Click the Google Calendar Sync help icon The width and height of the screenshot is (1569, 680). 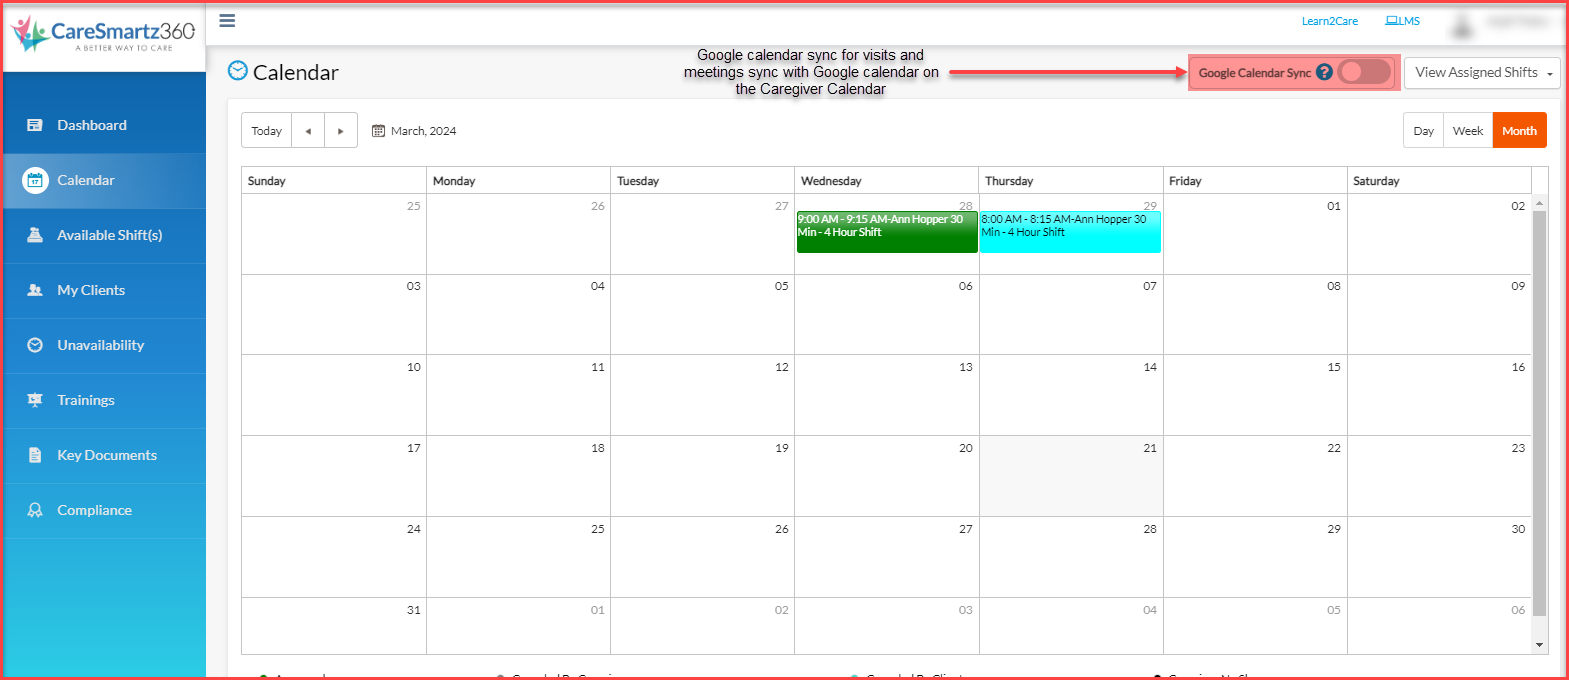[x=1324, y=72]
